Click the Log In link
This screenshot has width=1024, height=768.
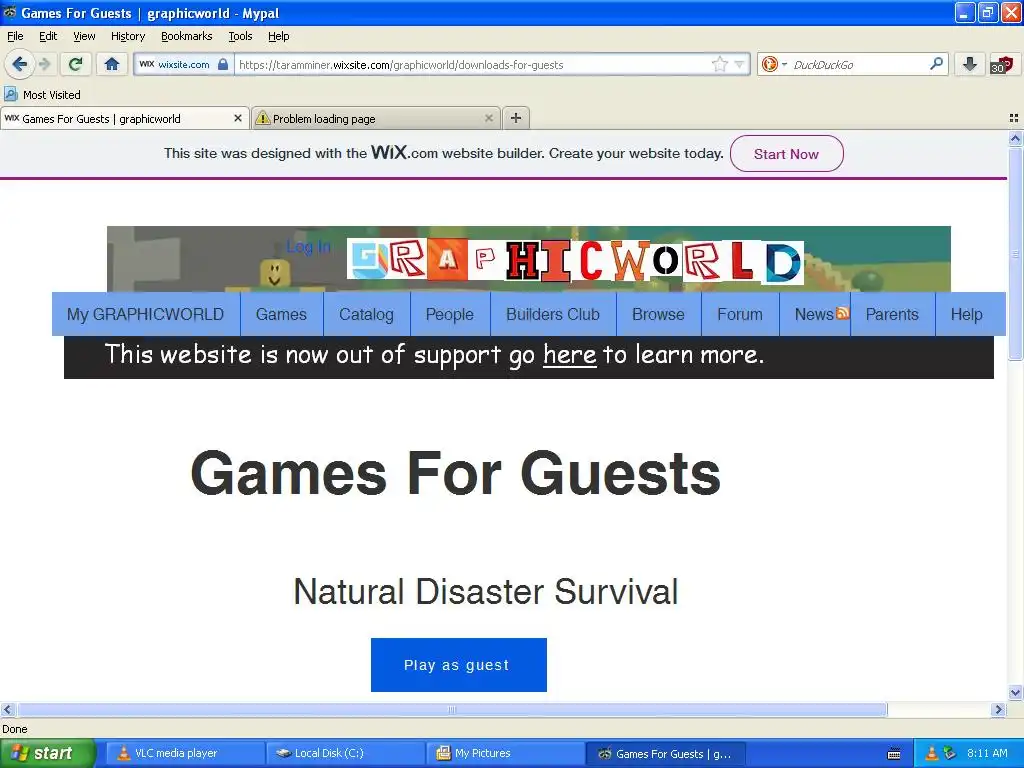(x=308, y=247)
